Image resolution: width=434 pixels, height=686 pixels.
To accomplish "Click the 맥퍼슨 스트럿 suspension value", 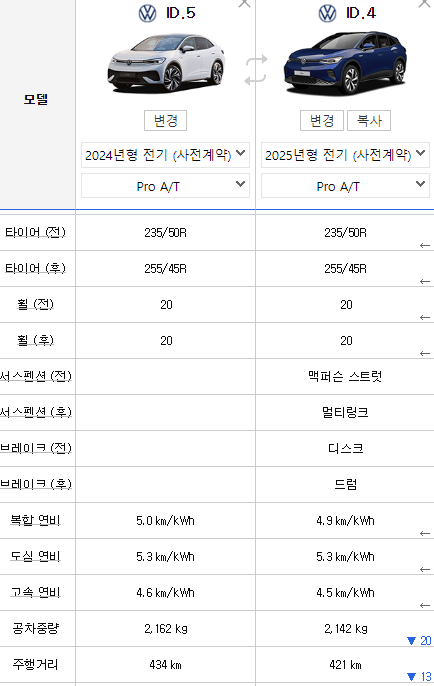I will [345, 376].
